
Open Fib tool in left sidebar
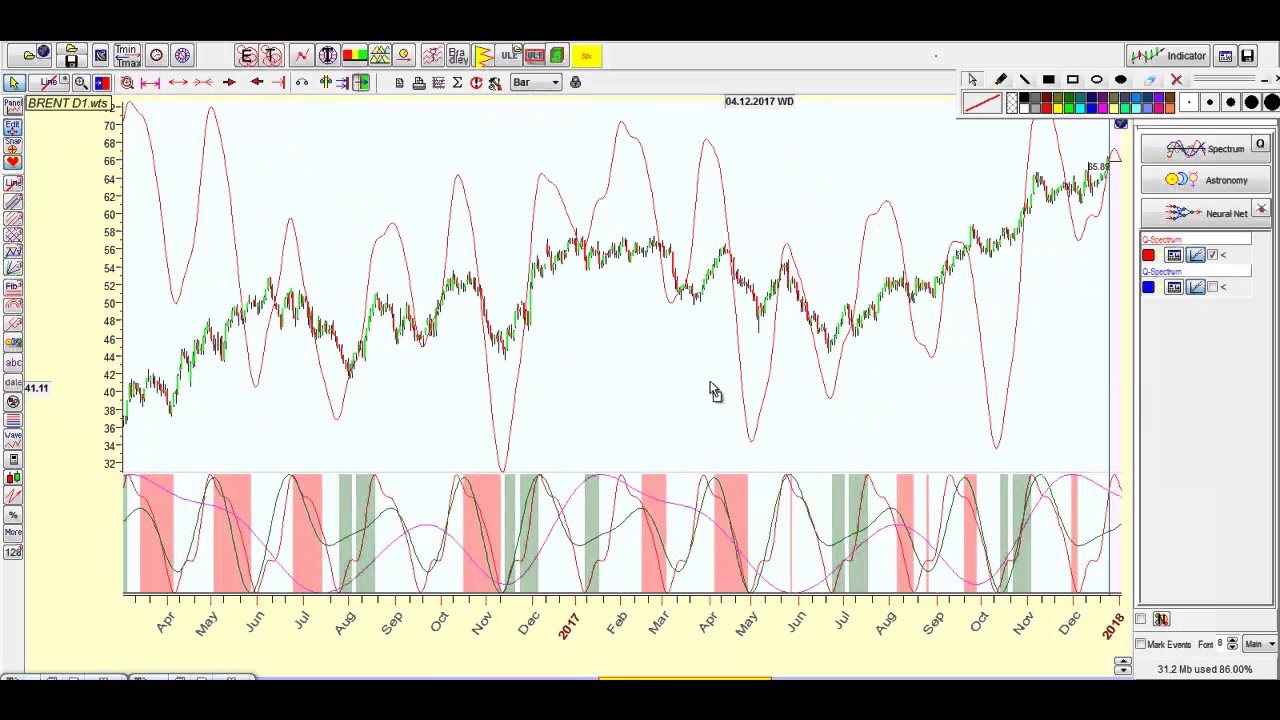[13, 286]
